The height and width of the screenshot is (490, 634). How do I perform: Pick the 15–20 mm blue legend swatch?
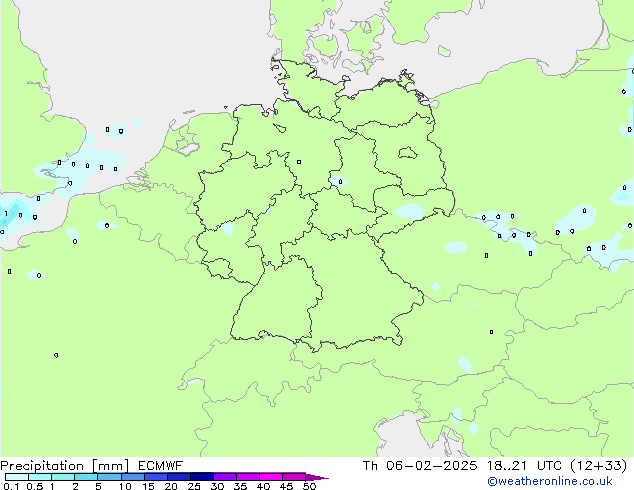click(156, 477)
